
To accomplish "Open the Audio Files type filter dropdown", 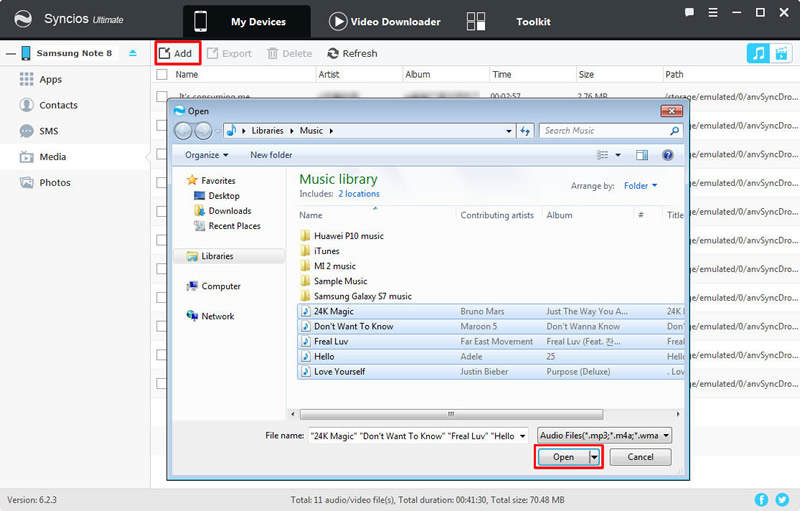I will (604, 436).
